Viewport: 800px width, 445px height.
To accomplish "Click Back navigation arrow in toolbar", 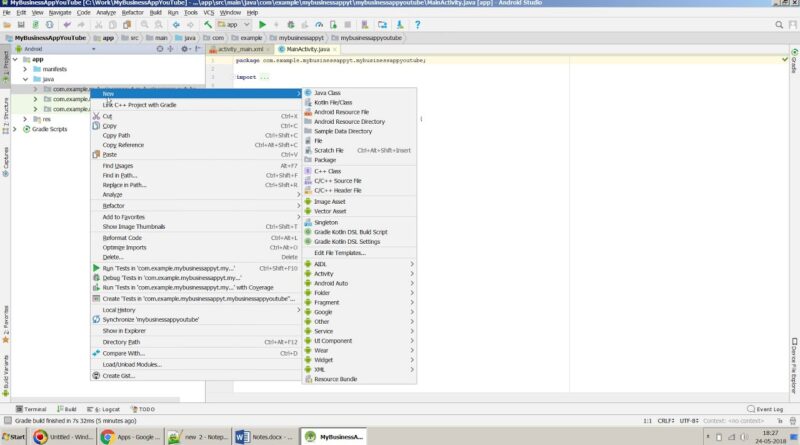I will 176,24.
